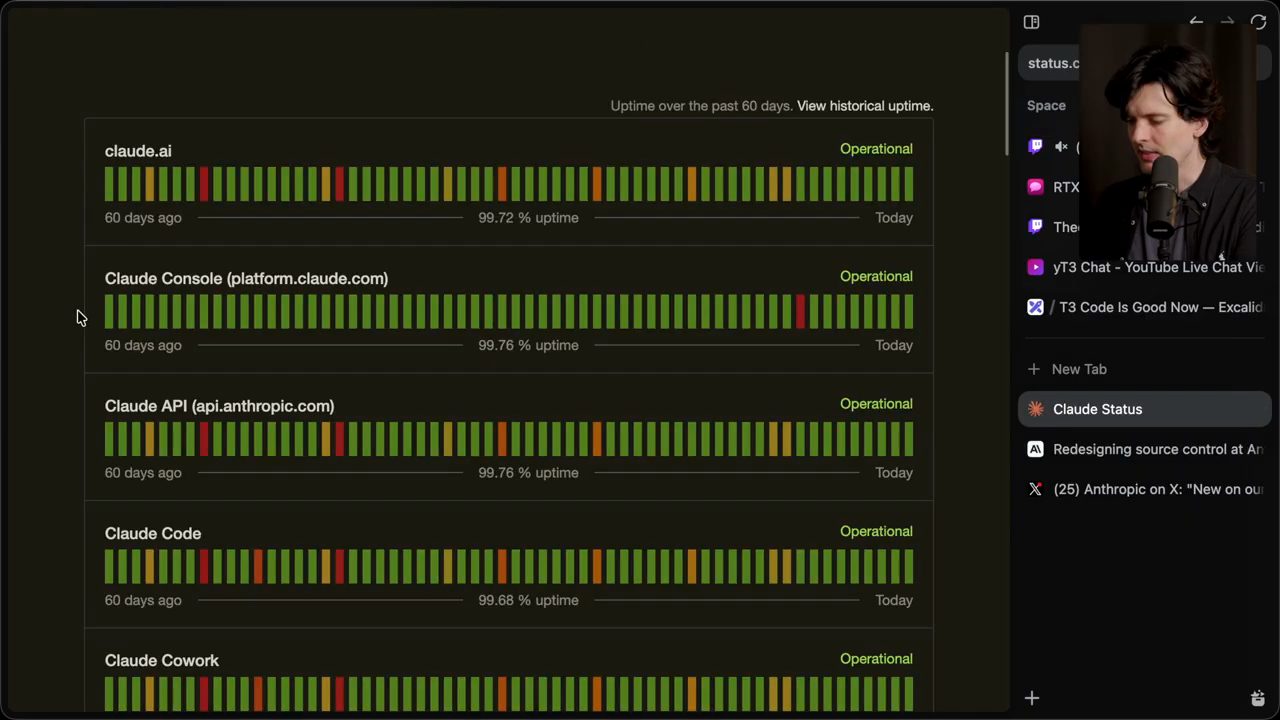This screenshot has width=1280, height=720.
Task: Click the page's vertical scrollbar thumb
Action: pyautogui.click(x=1007, y=103)
